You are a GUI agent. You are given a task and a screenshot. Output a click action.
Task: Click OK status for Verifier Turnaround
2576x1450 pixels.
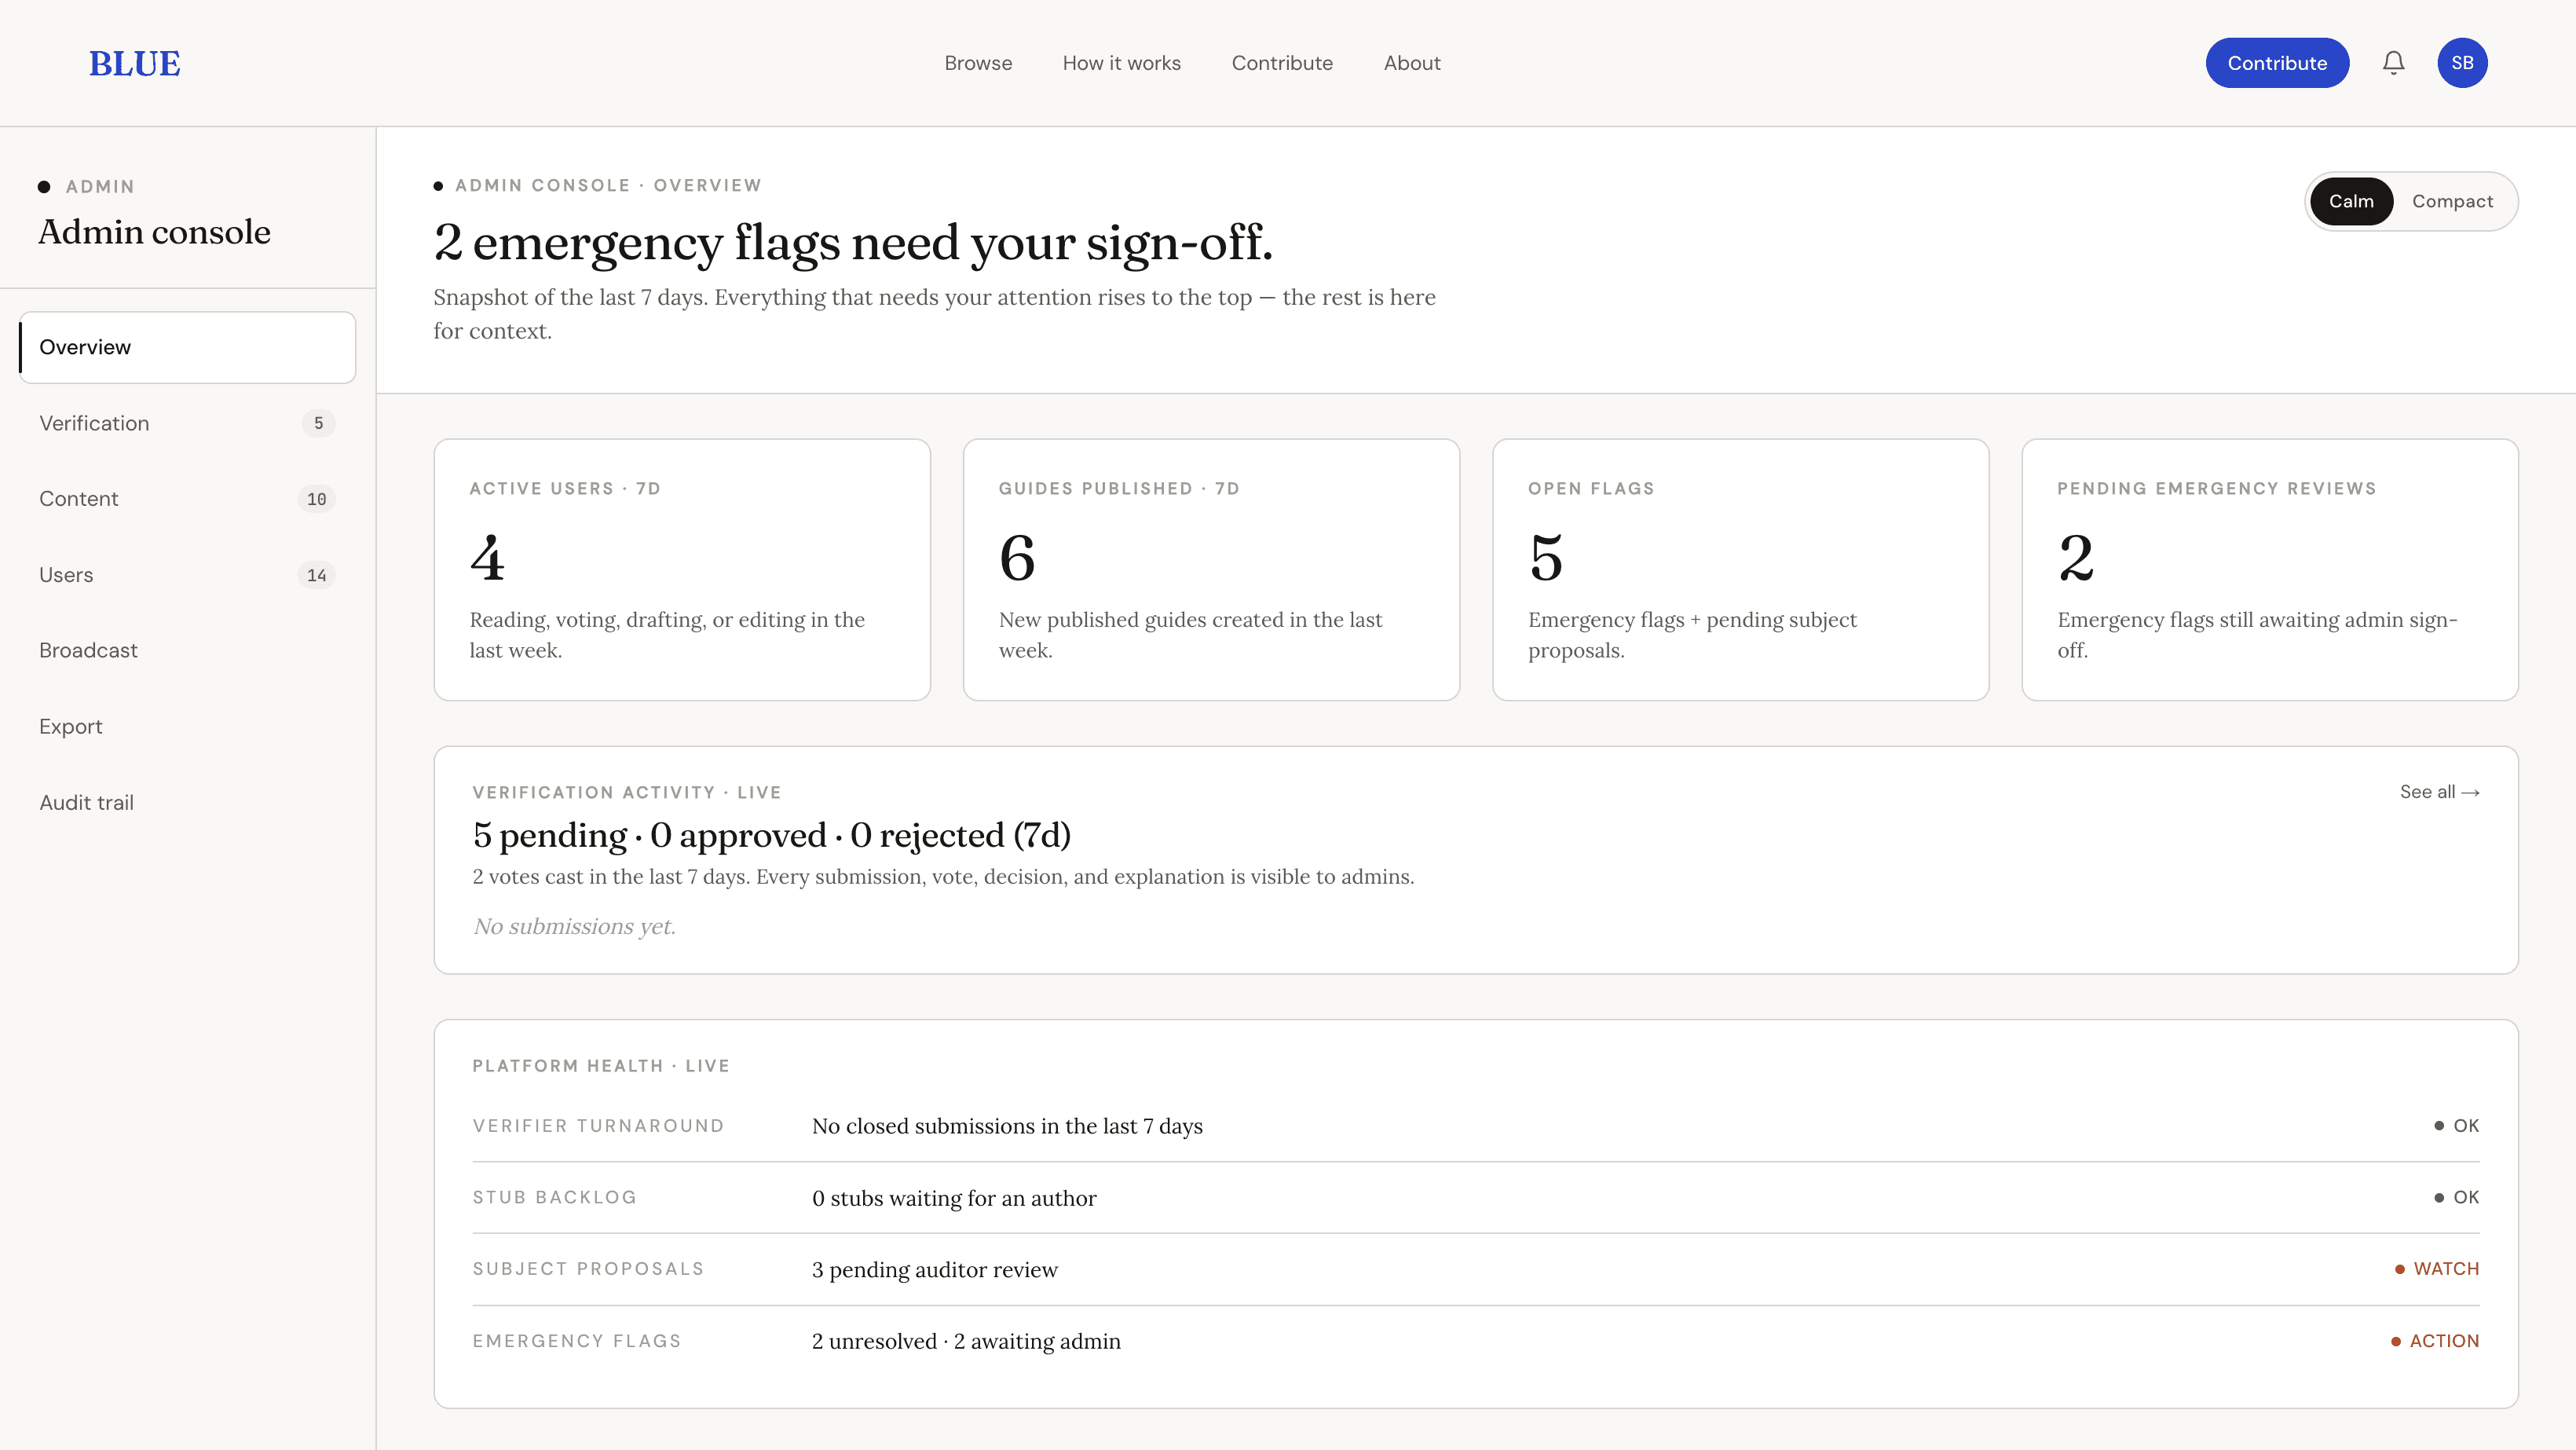click(x=2457, y=1126)
